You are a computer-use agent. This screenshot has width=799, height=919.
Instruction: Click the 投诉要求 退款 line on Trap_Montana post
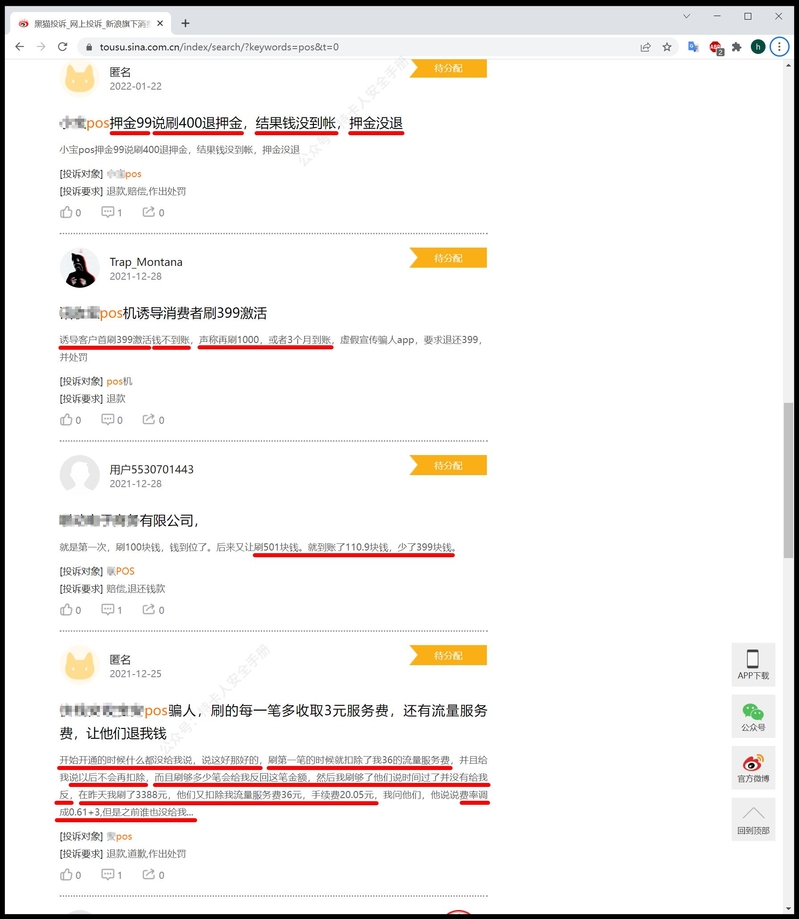(93, 399)
